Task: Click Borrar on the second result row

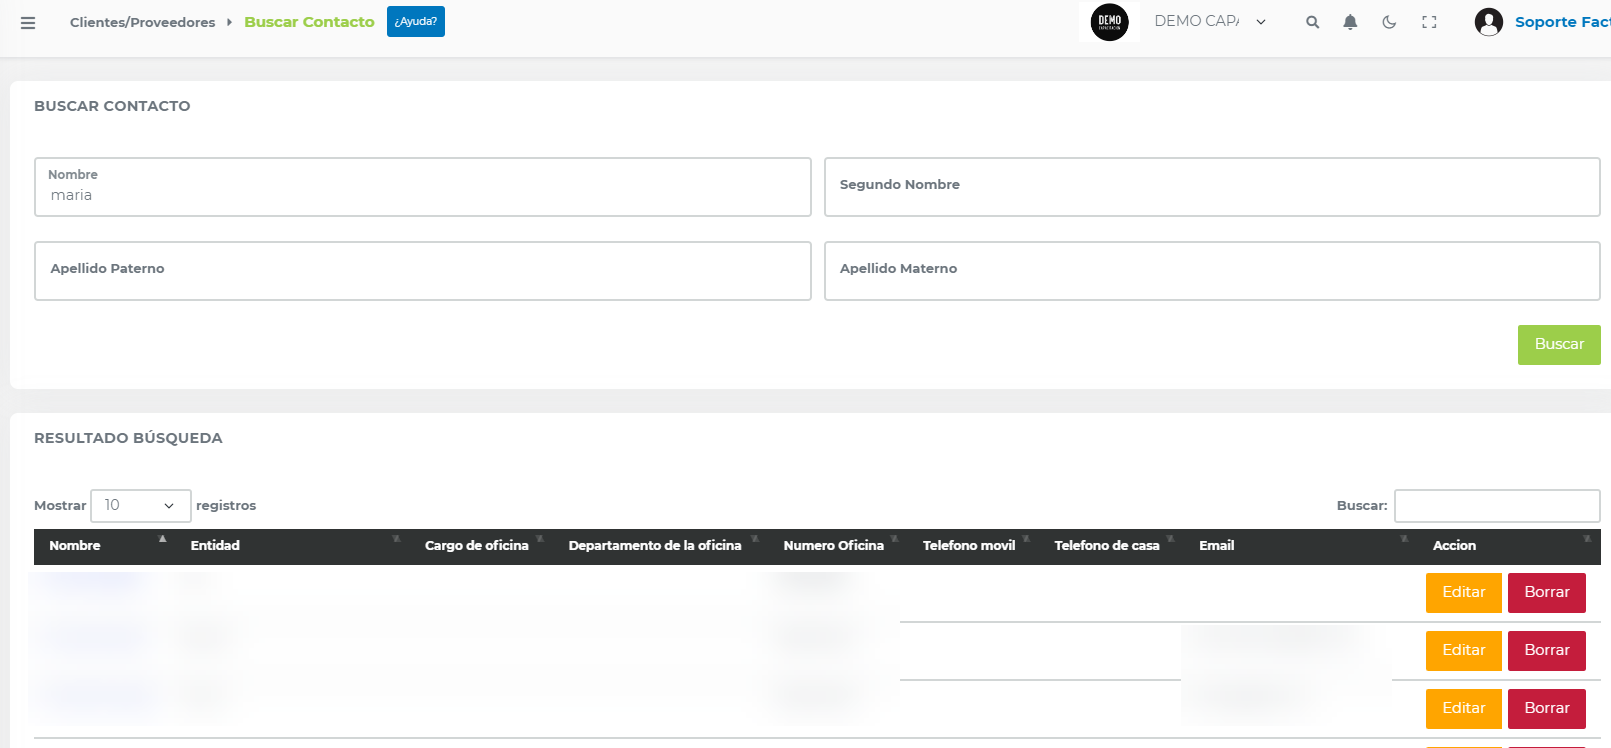Action: pos(1546,650)
